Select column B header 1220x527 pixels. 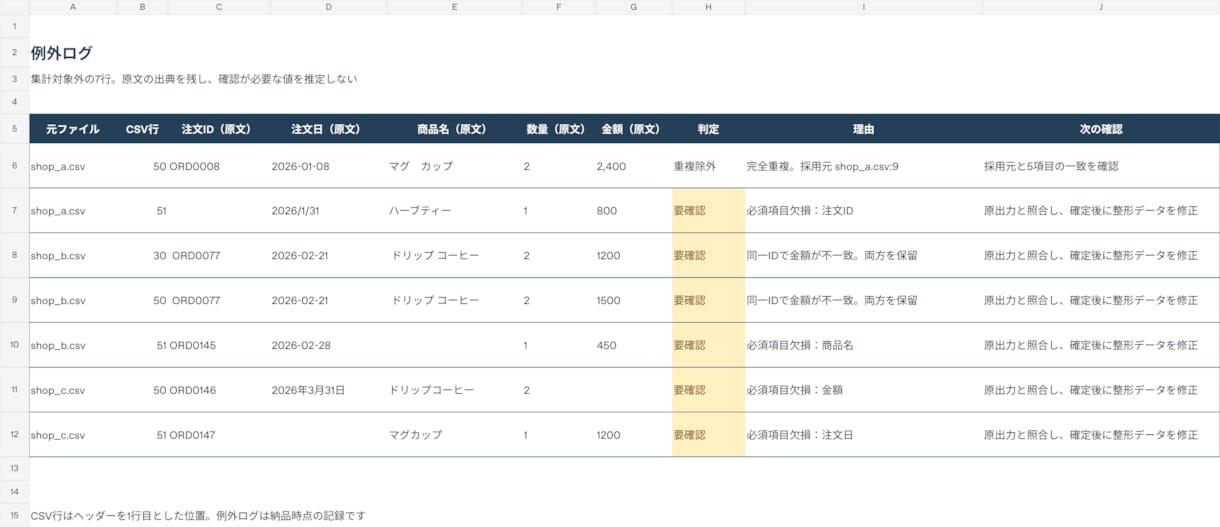pyautogui.click(x=142, y=7)
